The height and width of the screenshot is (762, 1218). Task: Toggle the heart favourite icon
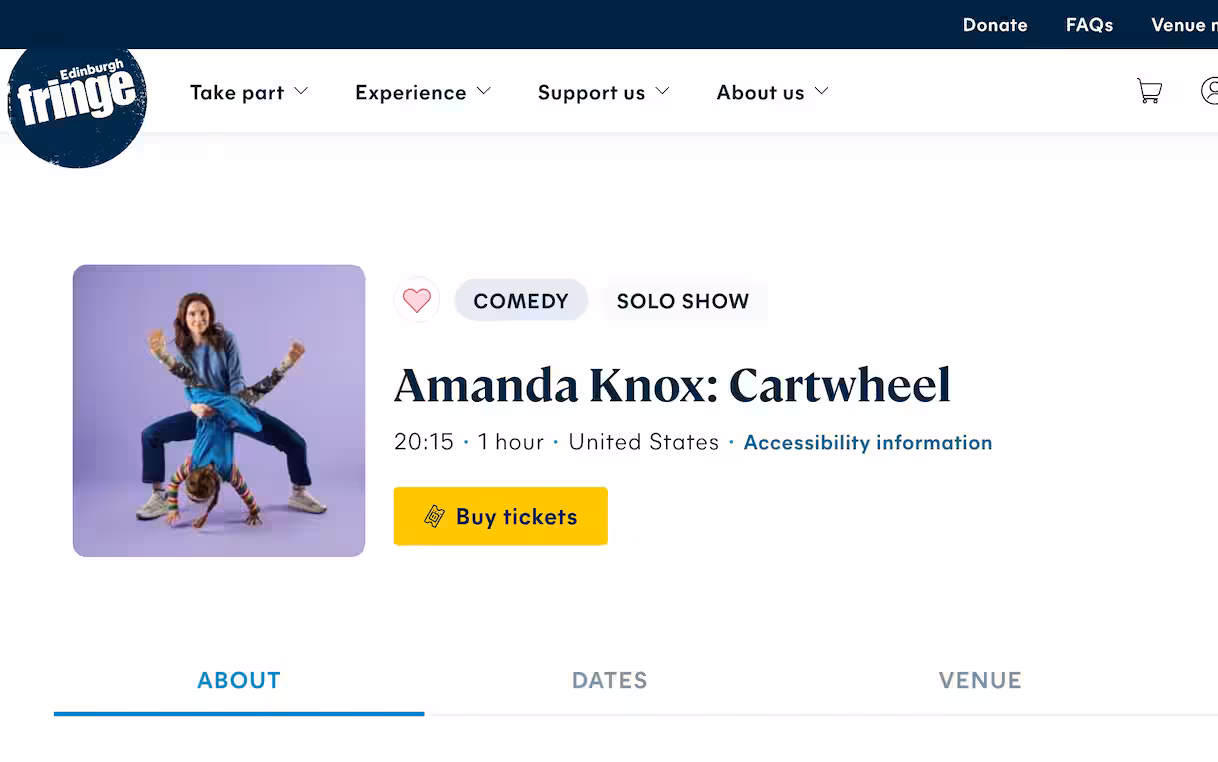tap(417, 300)
